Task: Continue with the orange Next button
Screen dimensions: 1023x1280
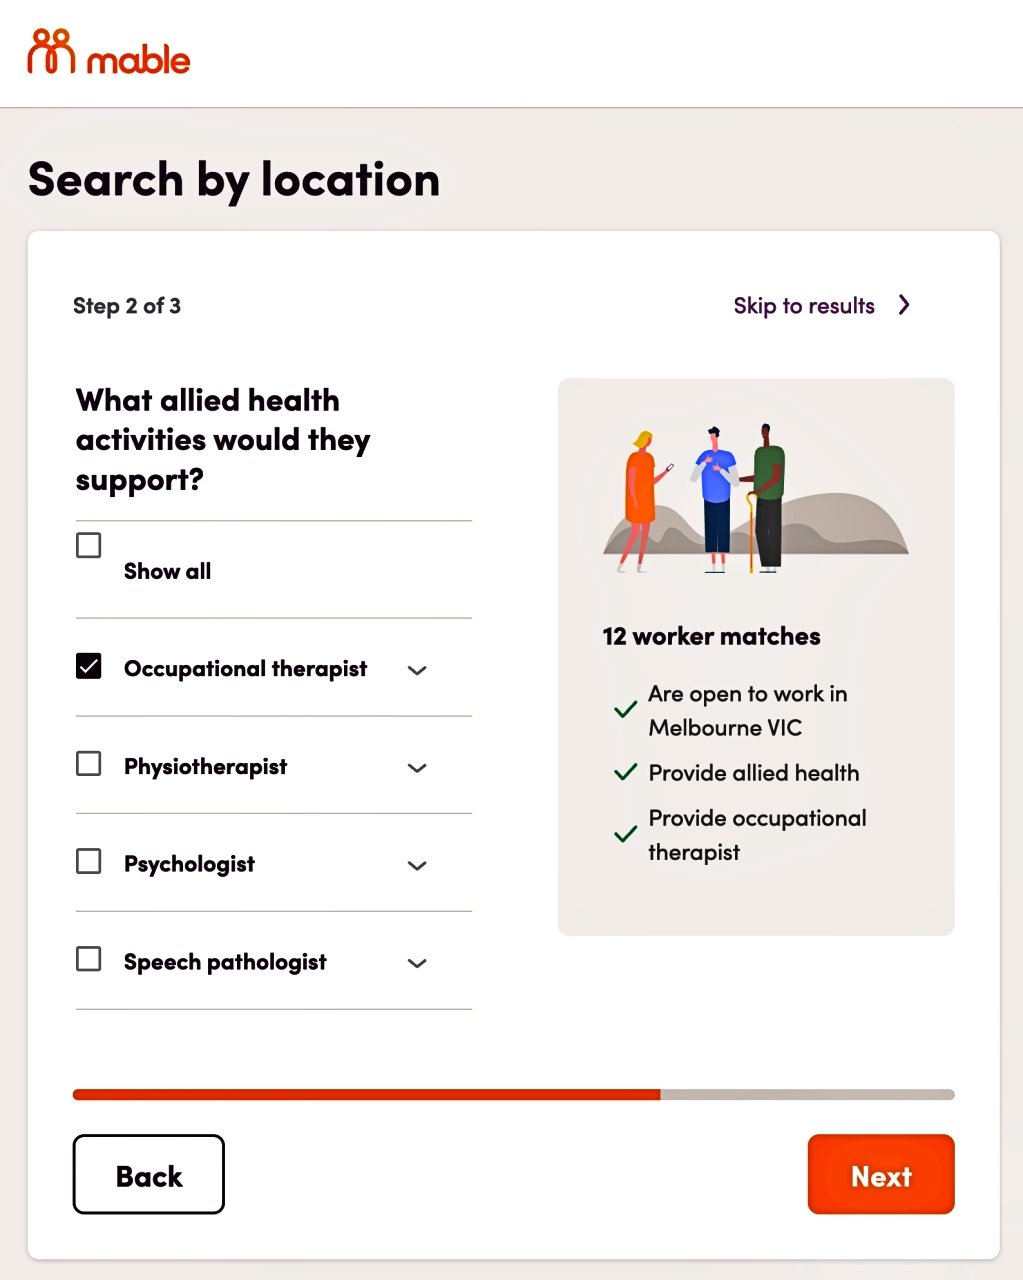Action: point(881,1174)
